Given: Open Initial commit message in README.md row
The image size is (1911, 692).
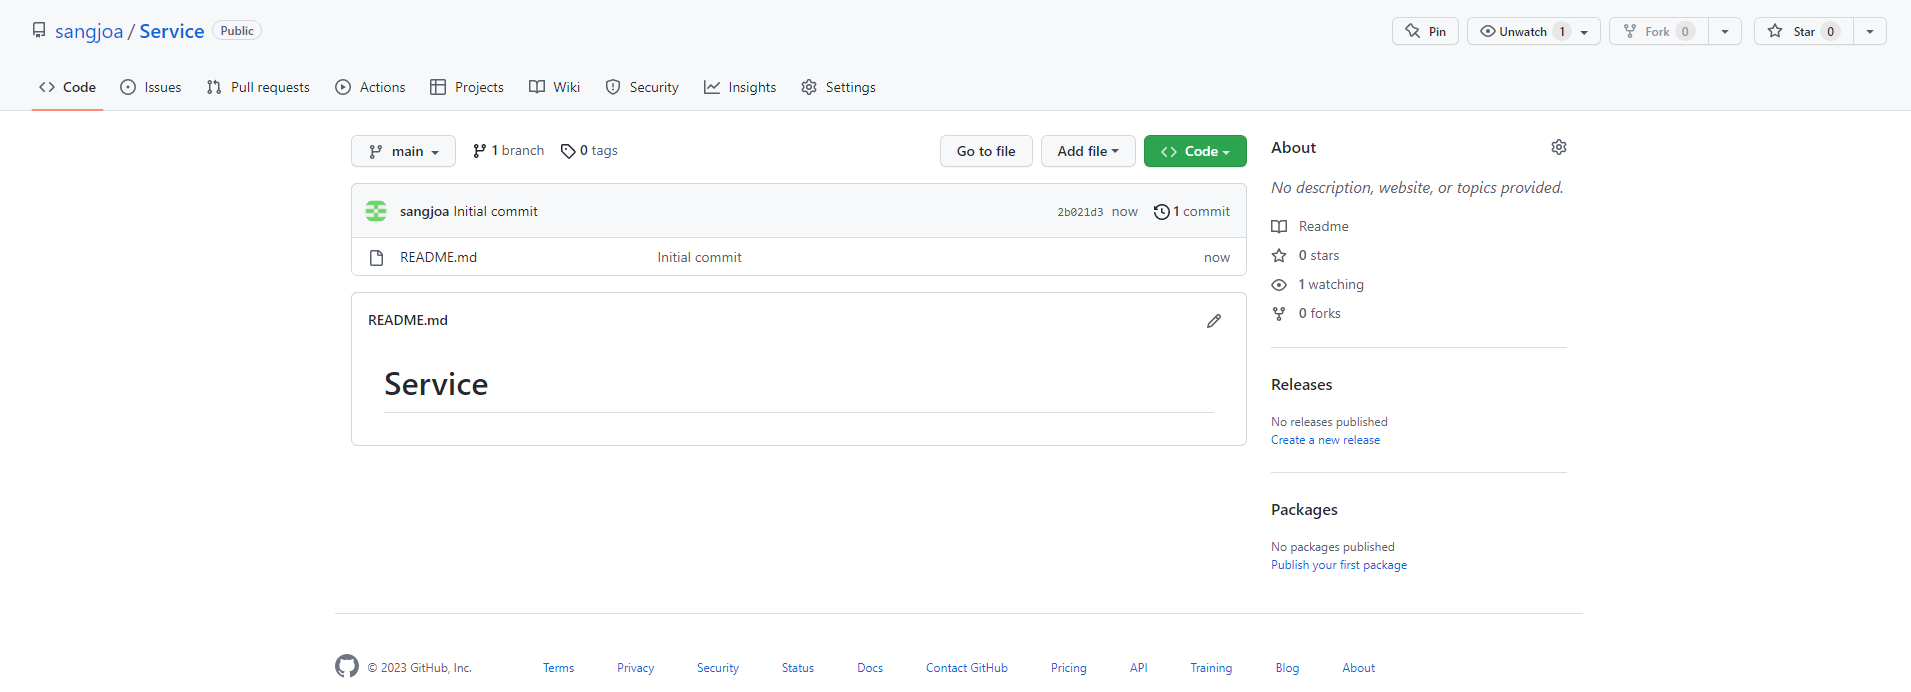Looking at the screenshot, I should point(699,257).
